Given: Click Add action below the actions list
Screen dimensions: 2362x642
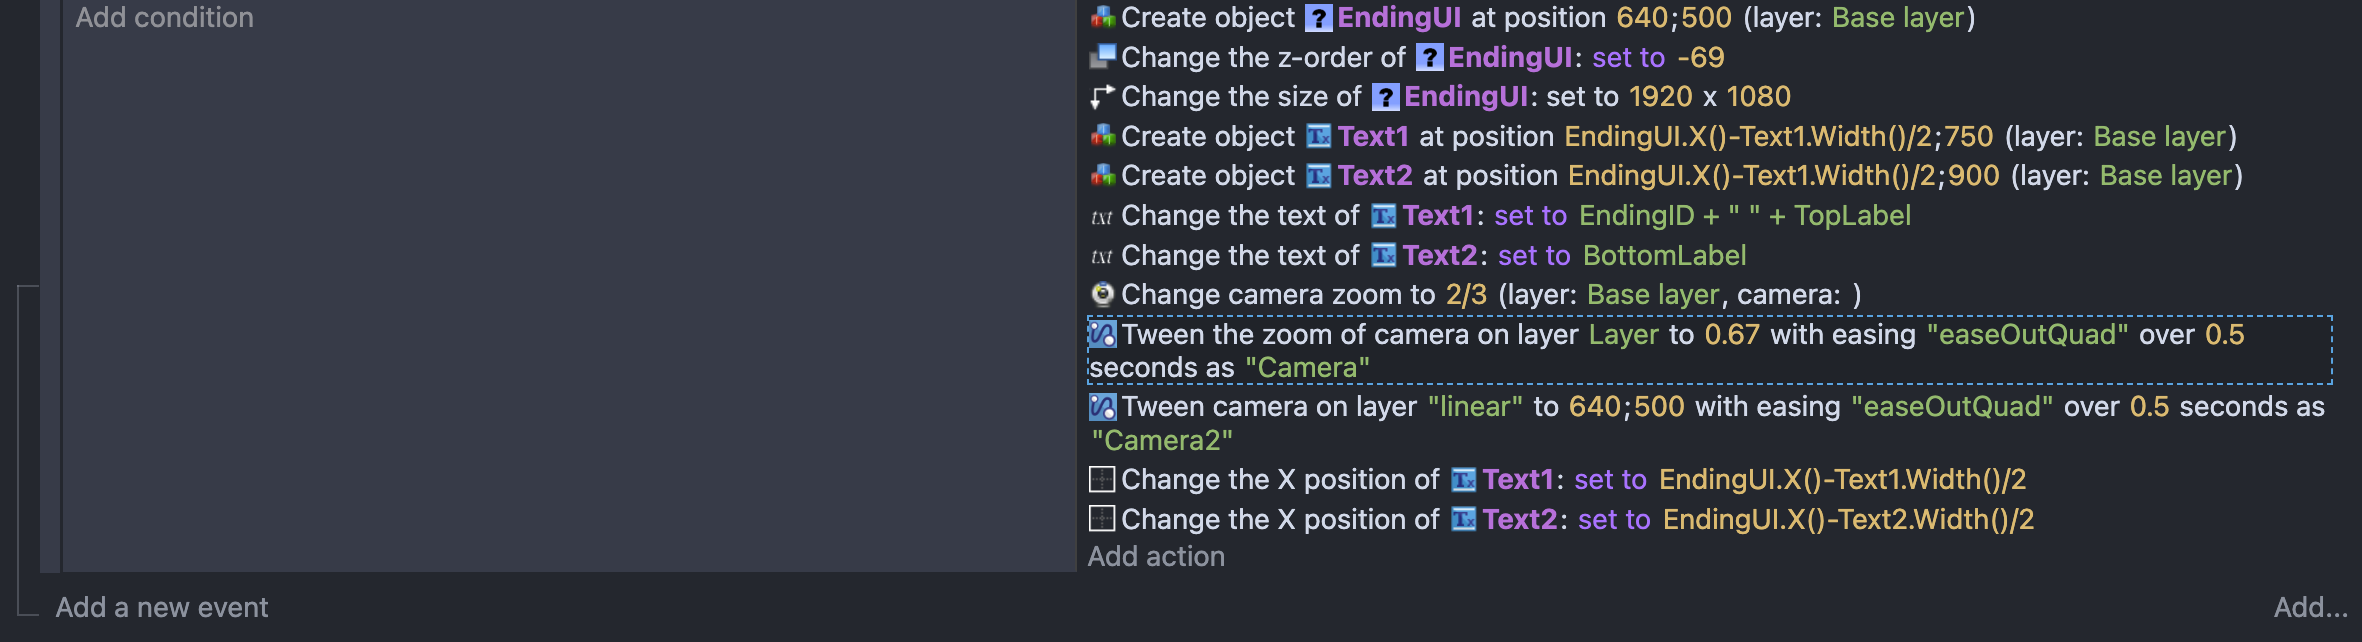Looking at the screenshot, I should (1156, 557).
